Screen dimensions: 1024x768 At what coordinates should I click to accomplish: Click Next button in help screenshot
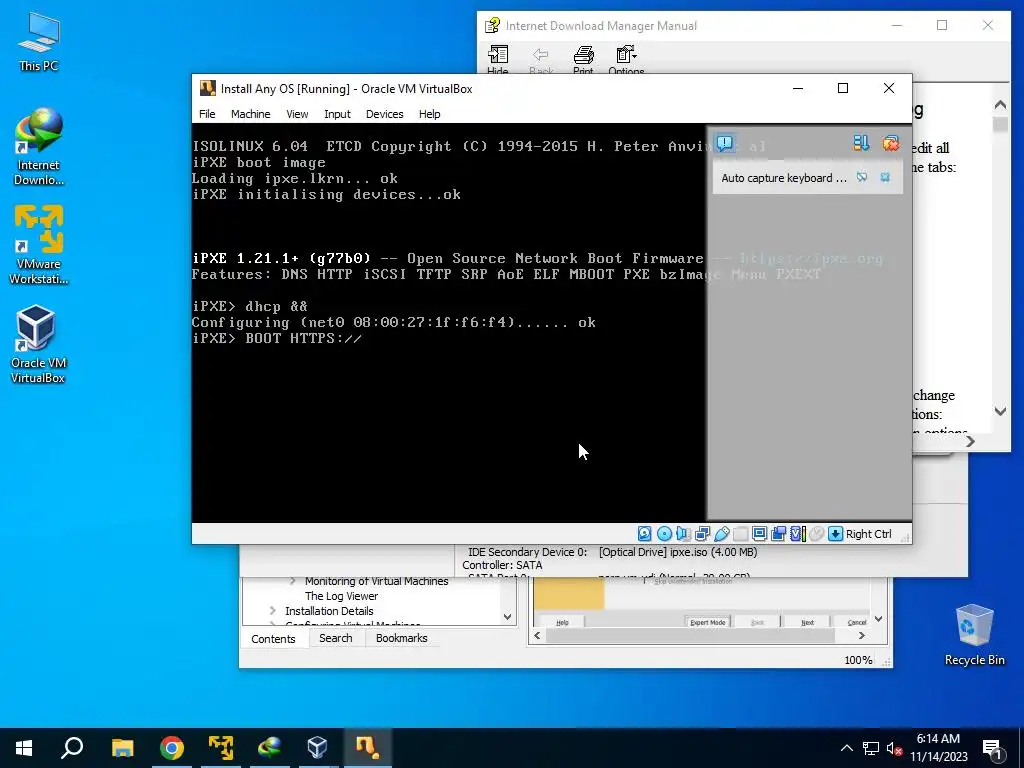tap(807, 622)
